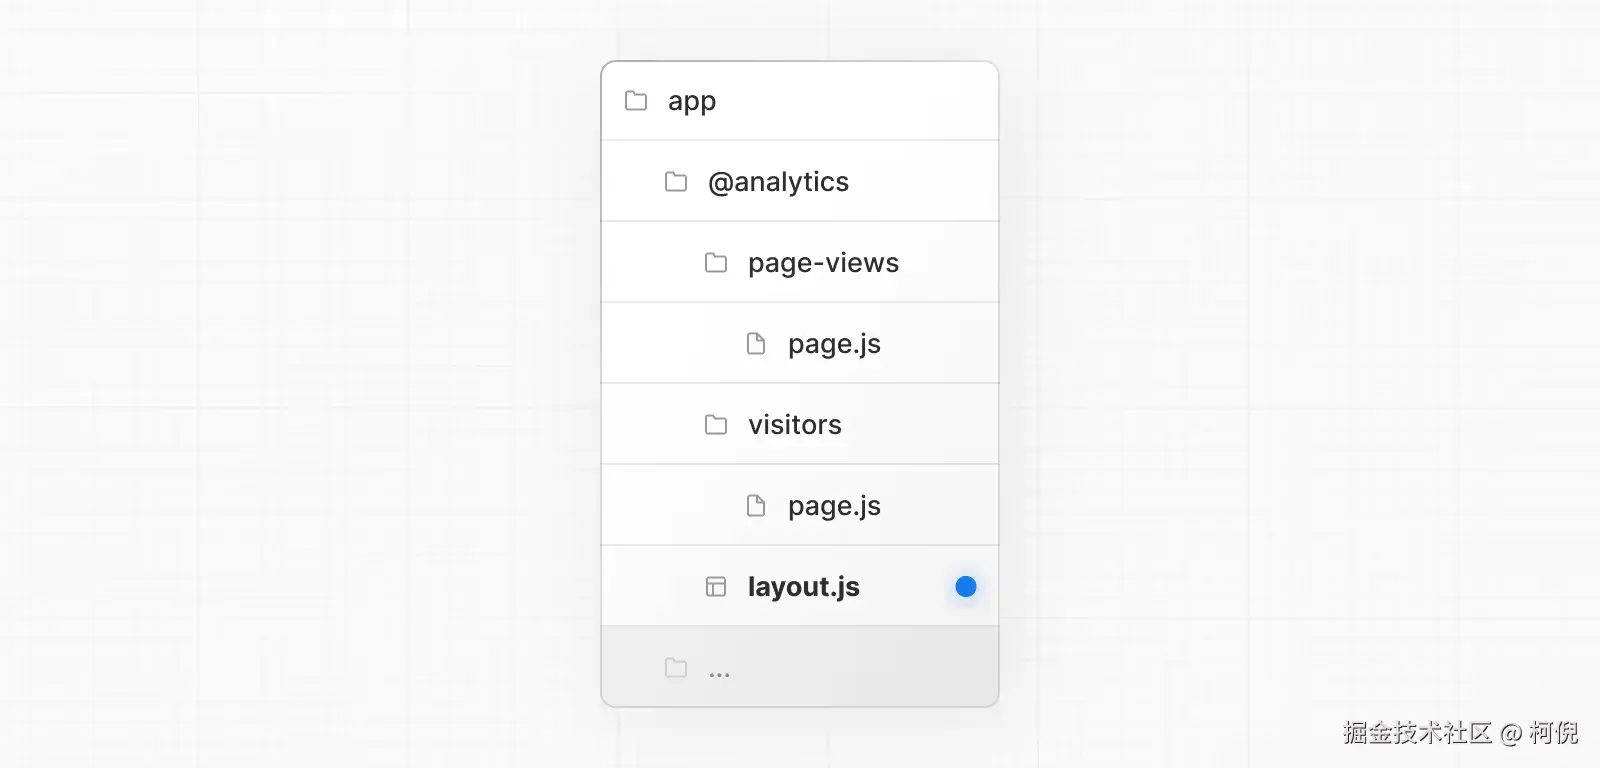Click the layout icon beside layout.js
Image resolution: width=1600 pixels, height=768 pixels.
[716, 587]
